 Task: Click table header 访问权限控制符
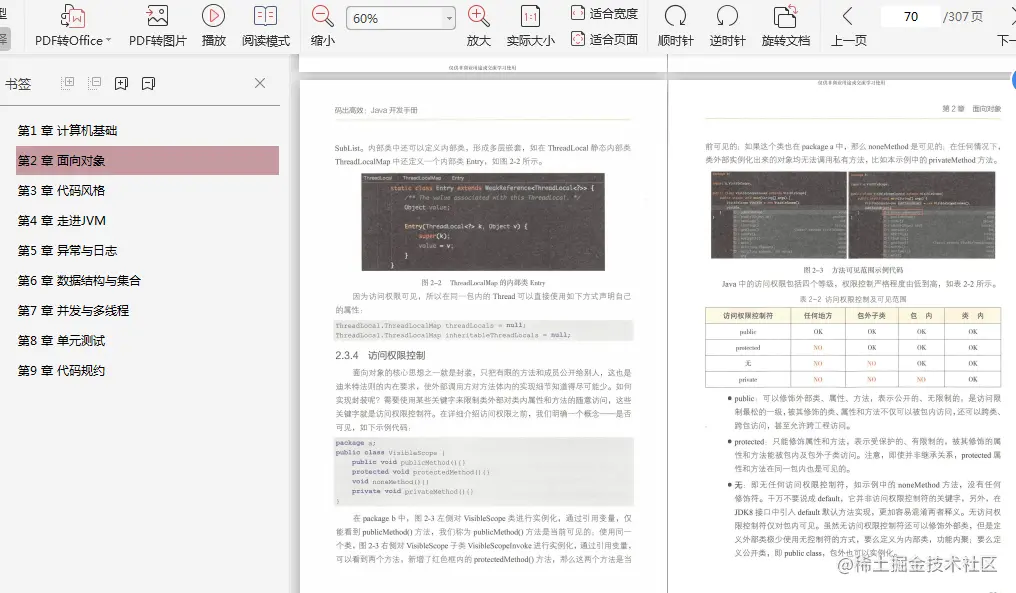(x=748, y=316)
